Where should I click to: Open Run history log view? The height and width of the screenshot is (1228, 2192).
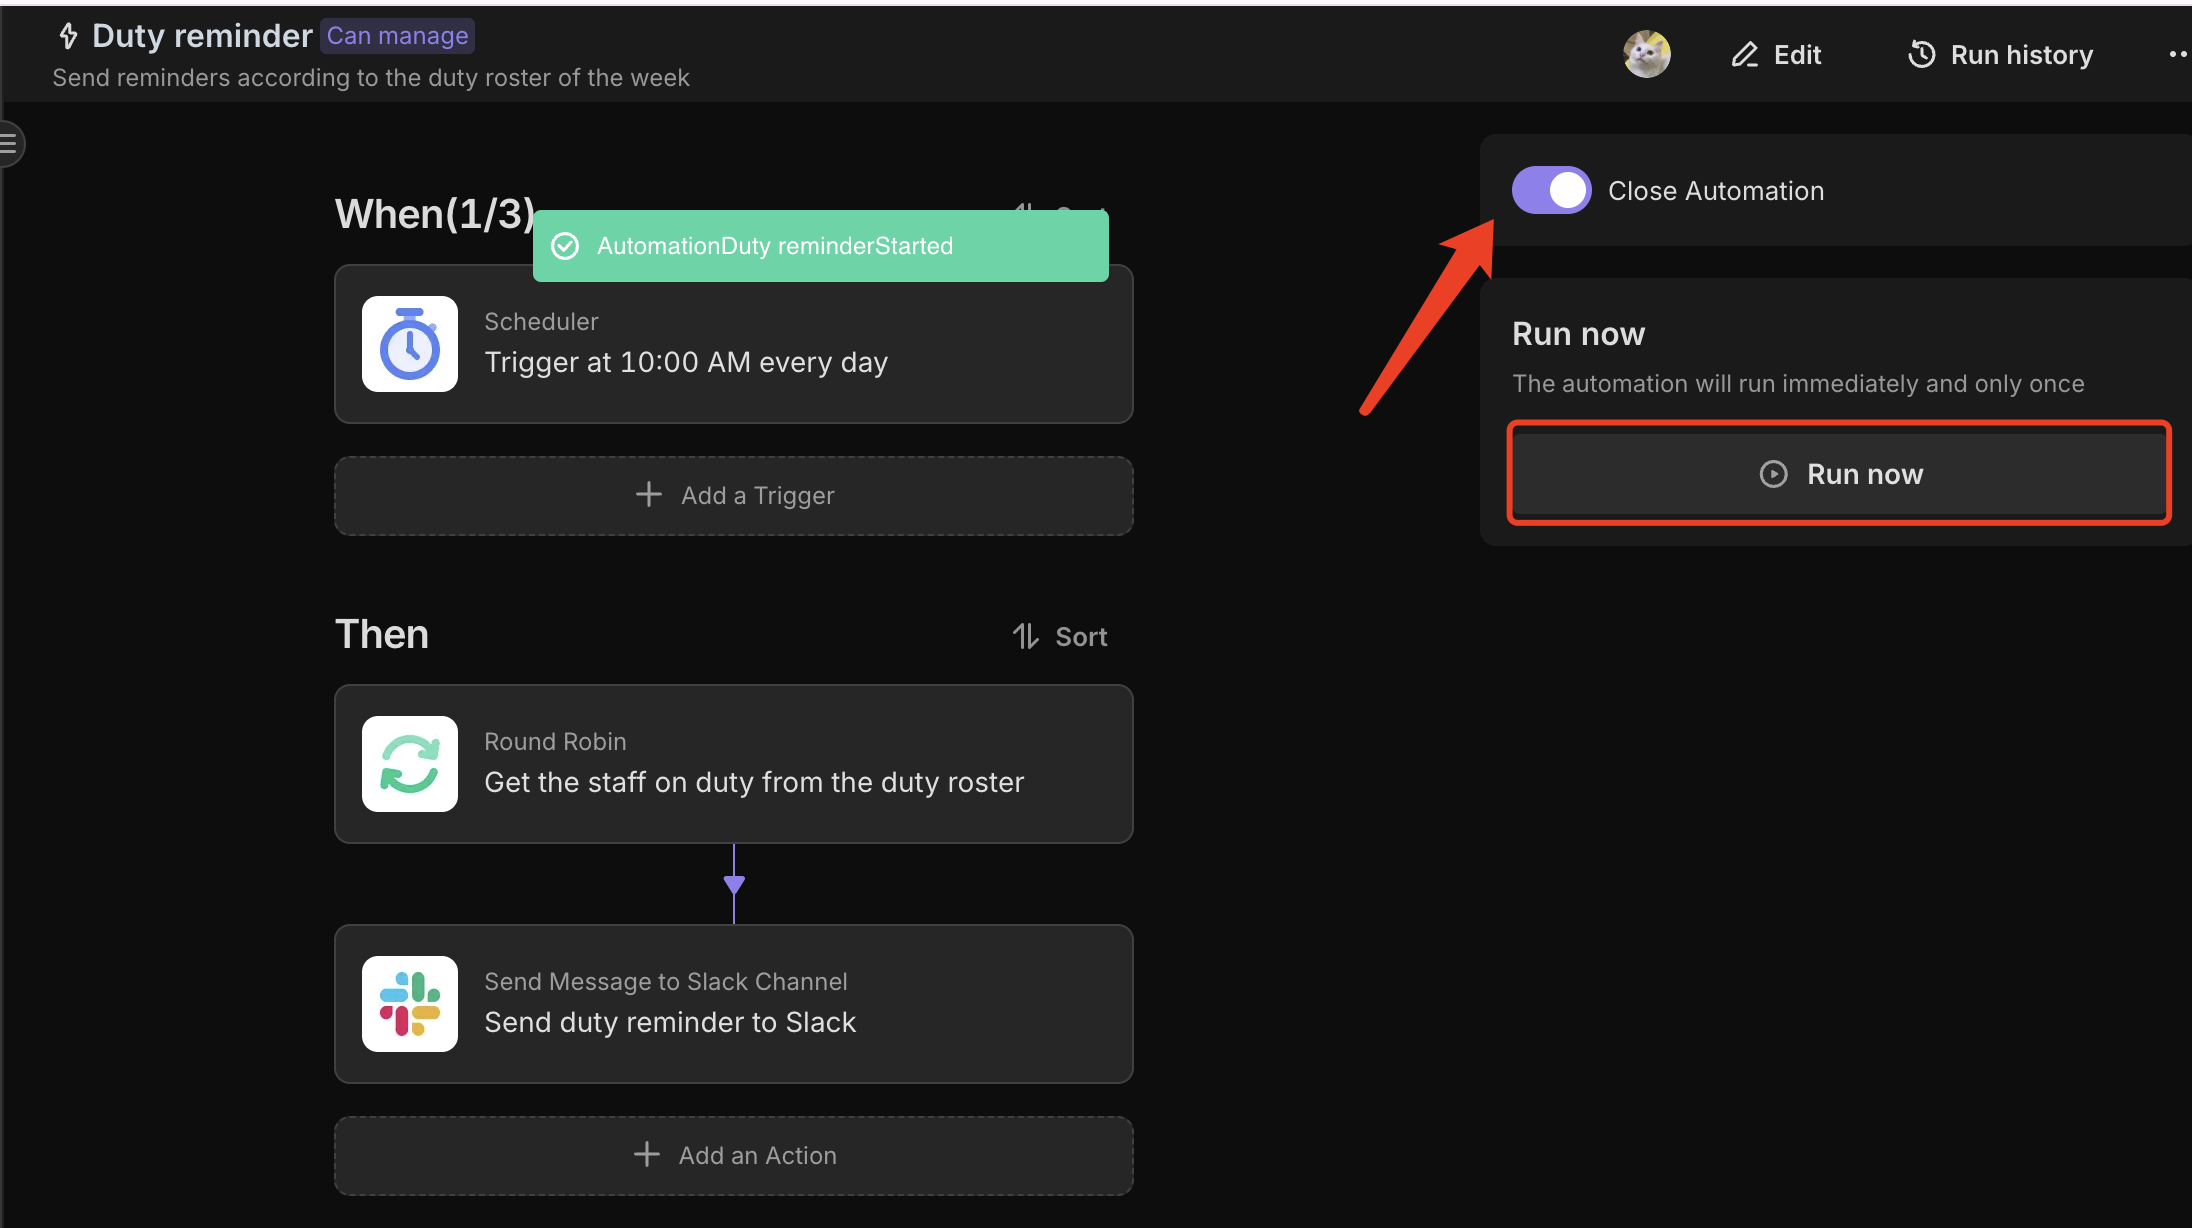[x=2002, y=54]
